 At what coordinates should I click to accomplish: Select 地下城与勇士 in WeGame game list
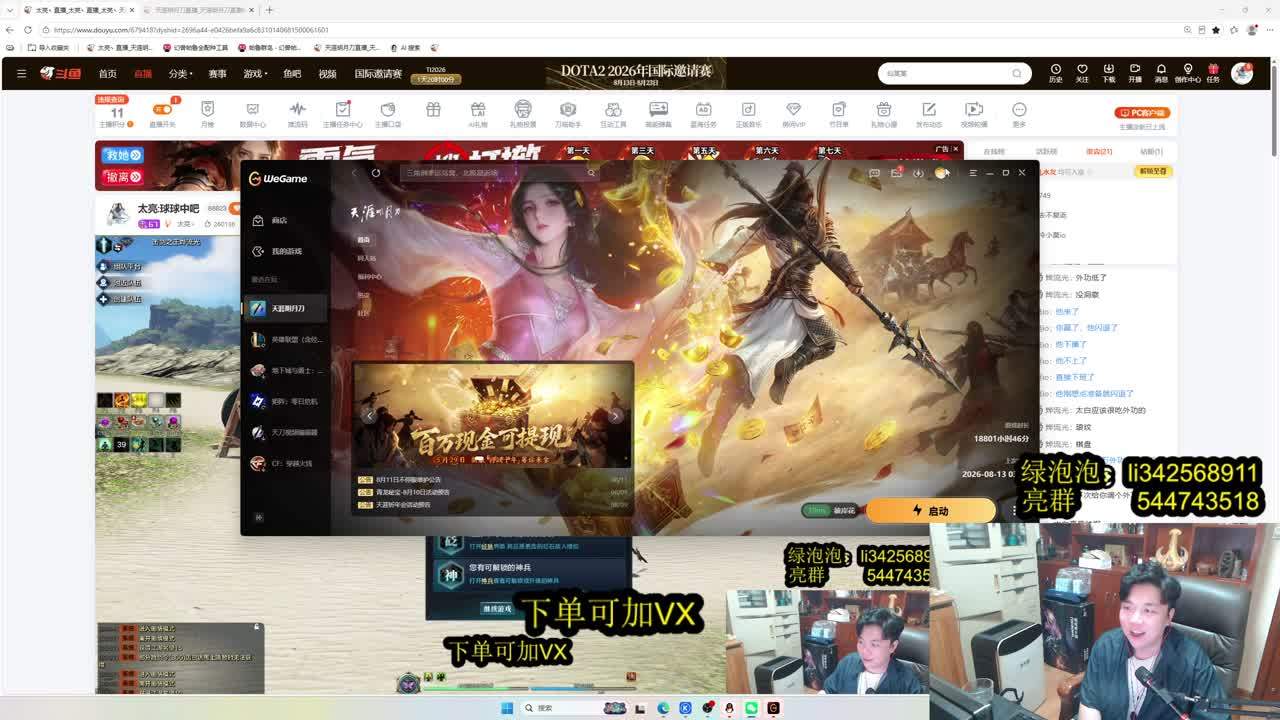click(286, 371)
